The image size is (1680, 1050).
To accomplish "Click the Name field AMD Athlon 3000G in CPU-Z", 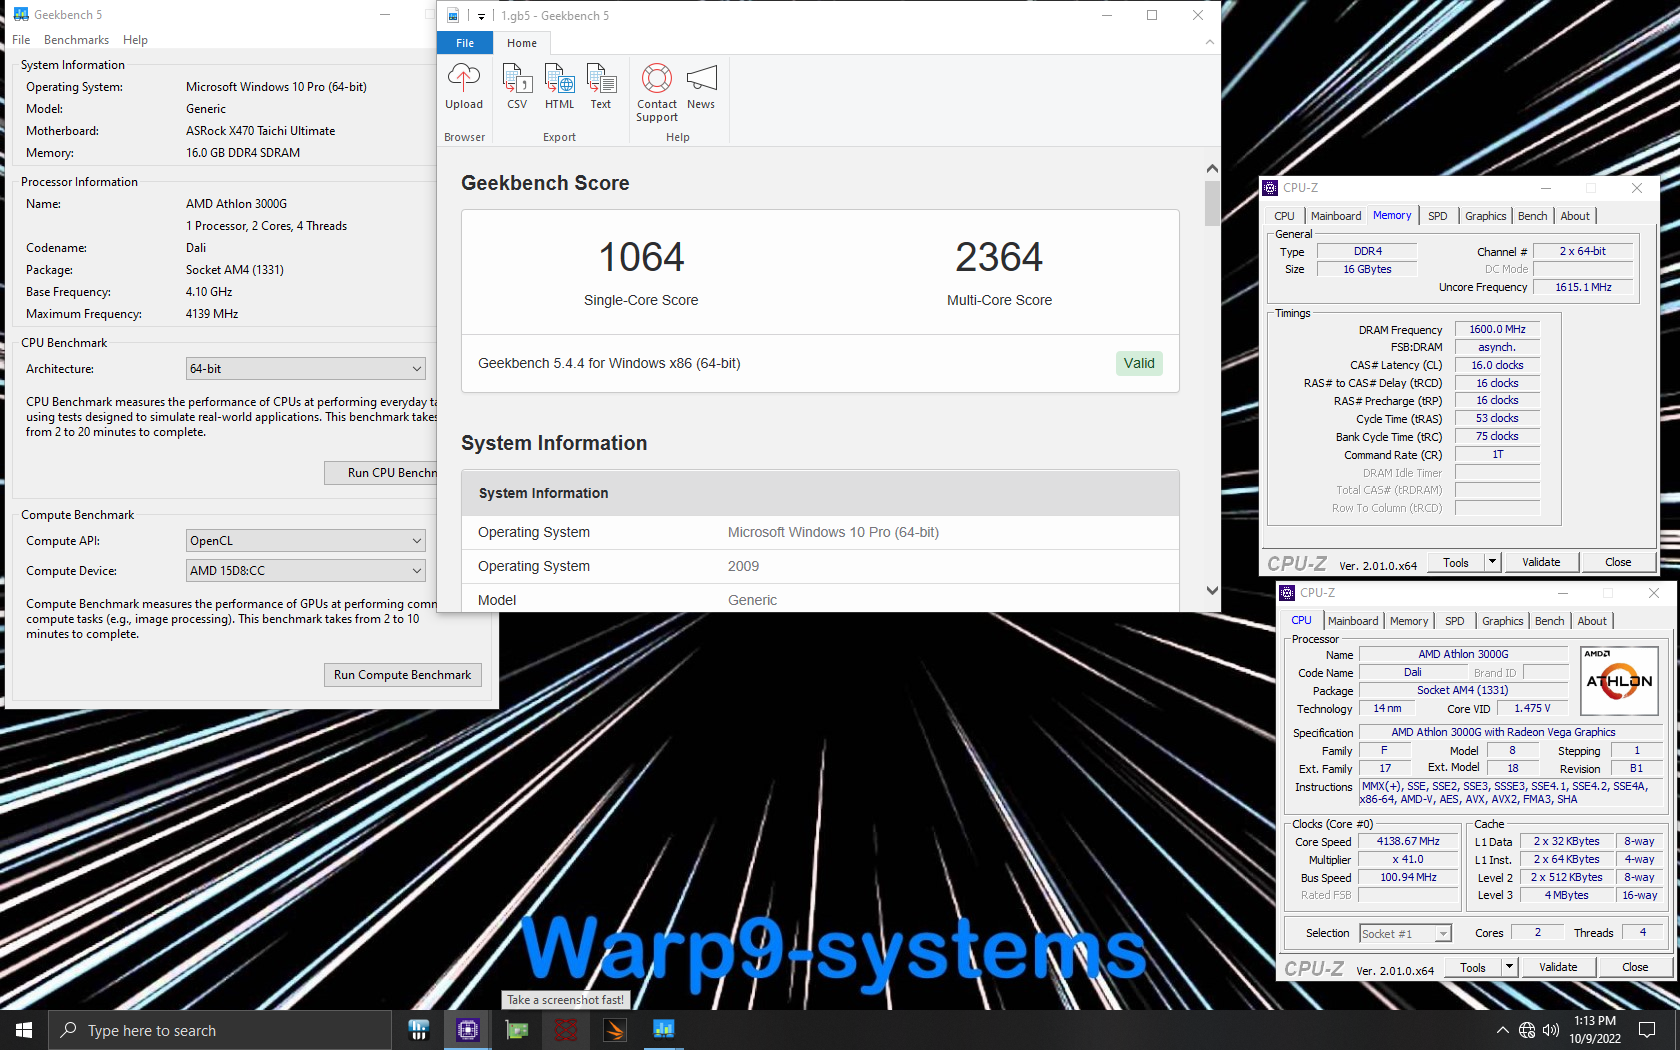I will pyautogui.click(x=1463, y=654).
